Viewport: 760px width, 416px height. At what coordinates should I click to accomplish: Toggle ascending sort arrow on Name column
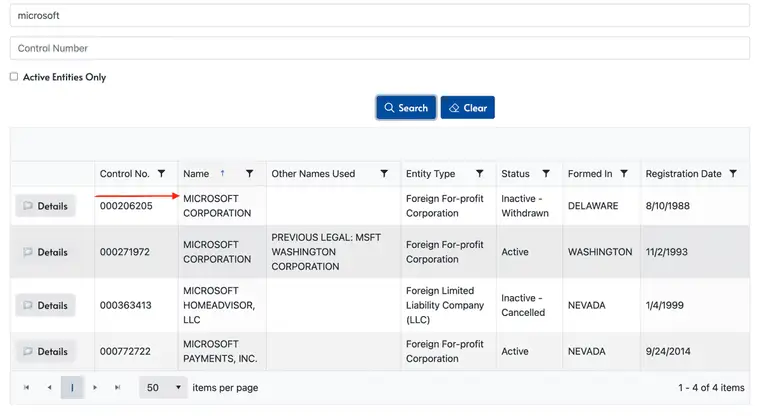point(222,173)
